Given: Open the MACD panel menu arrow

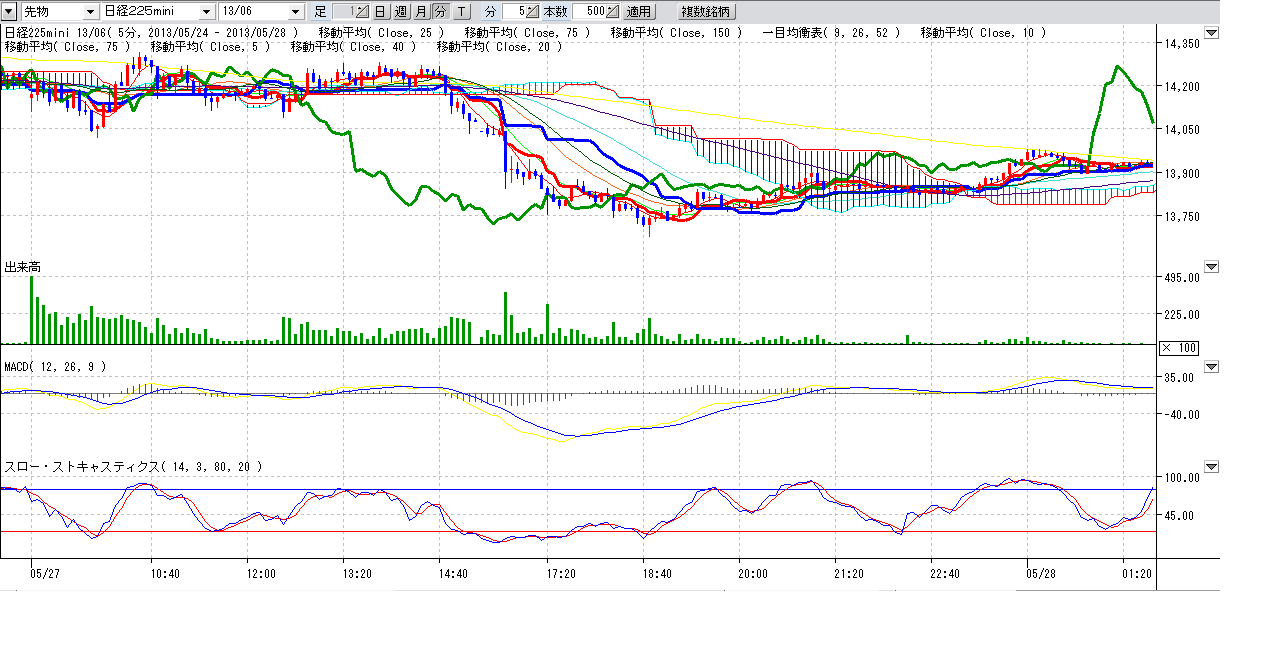Looking at the screenshot, I should [1212, 367].
